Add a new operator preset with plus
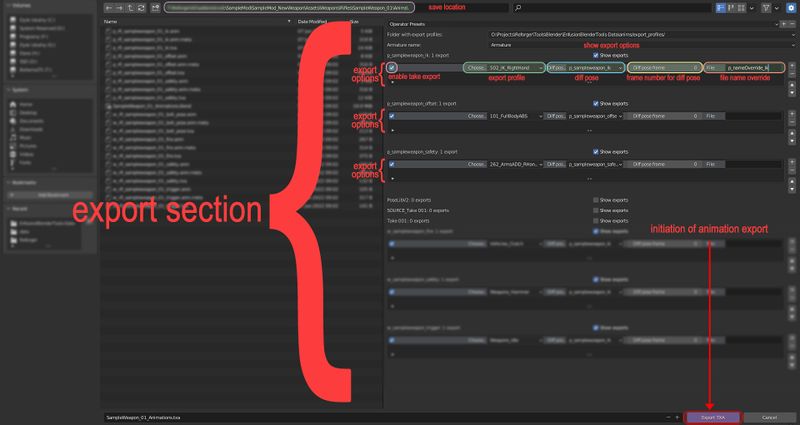This screenshot has width=800, height=425. coord(783,21)
